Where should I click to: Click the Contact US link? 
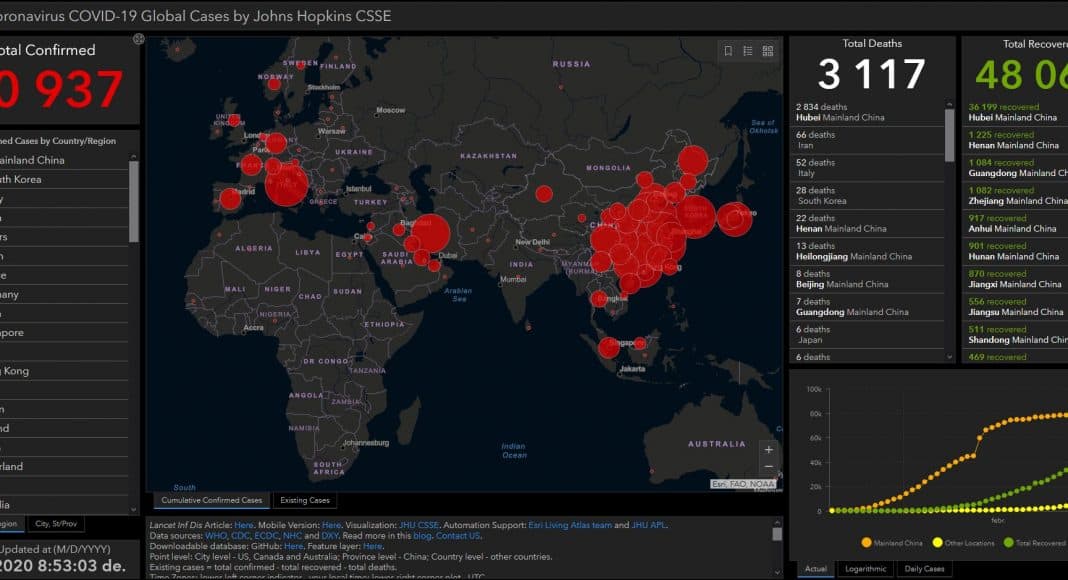(458, 536)
